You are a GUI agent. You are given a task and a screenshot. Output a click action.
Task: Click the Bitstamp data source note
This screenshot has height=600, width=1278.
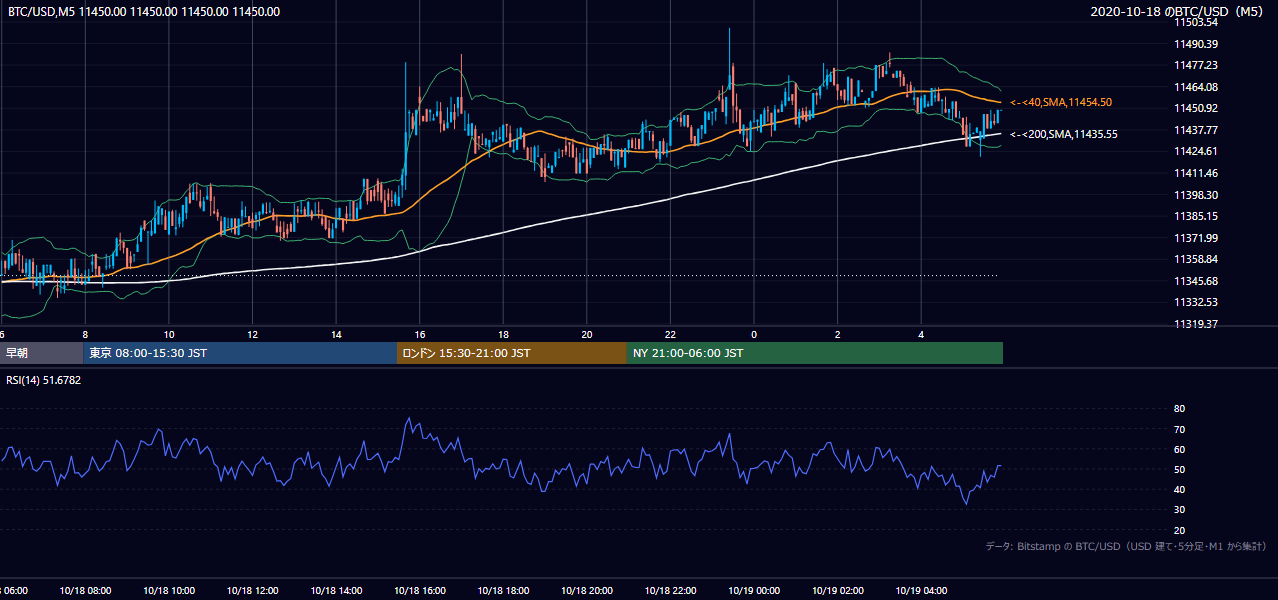pyautogui.click(x=1126, y=546)
